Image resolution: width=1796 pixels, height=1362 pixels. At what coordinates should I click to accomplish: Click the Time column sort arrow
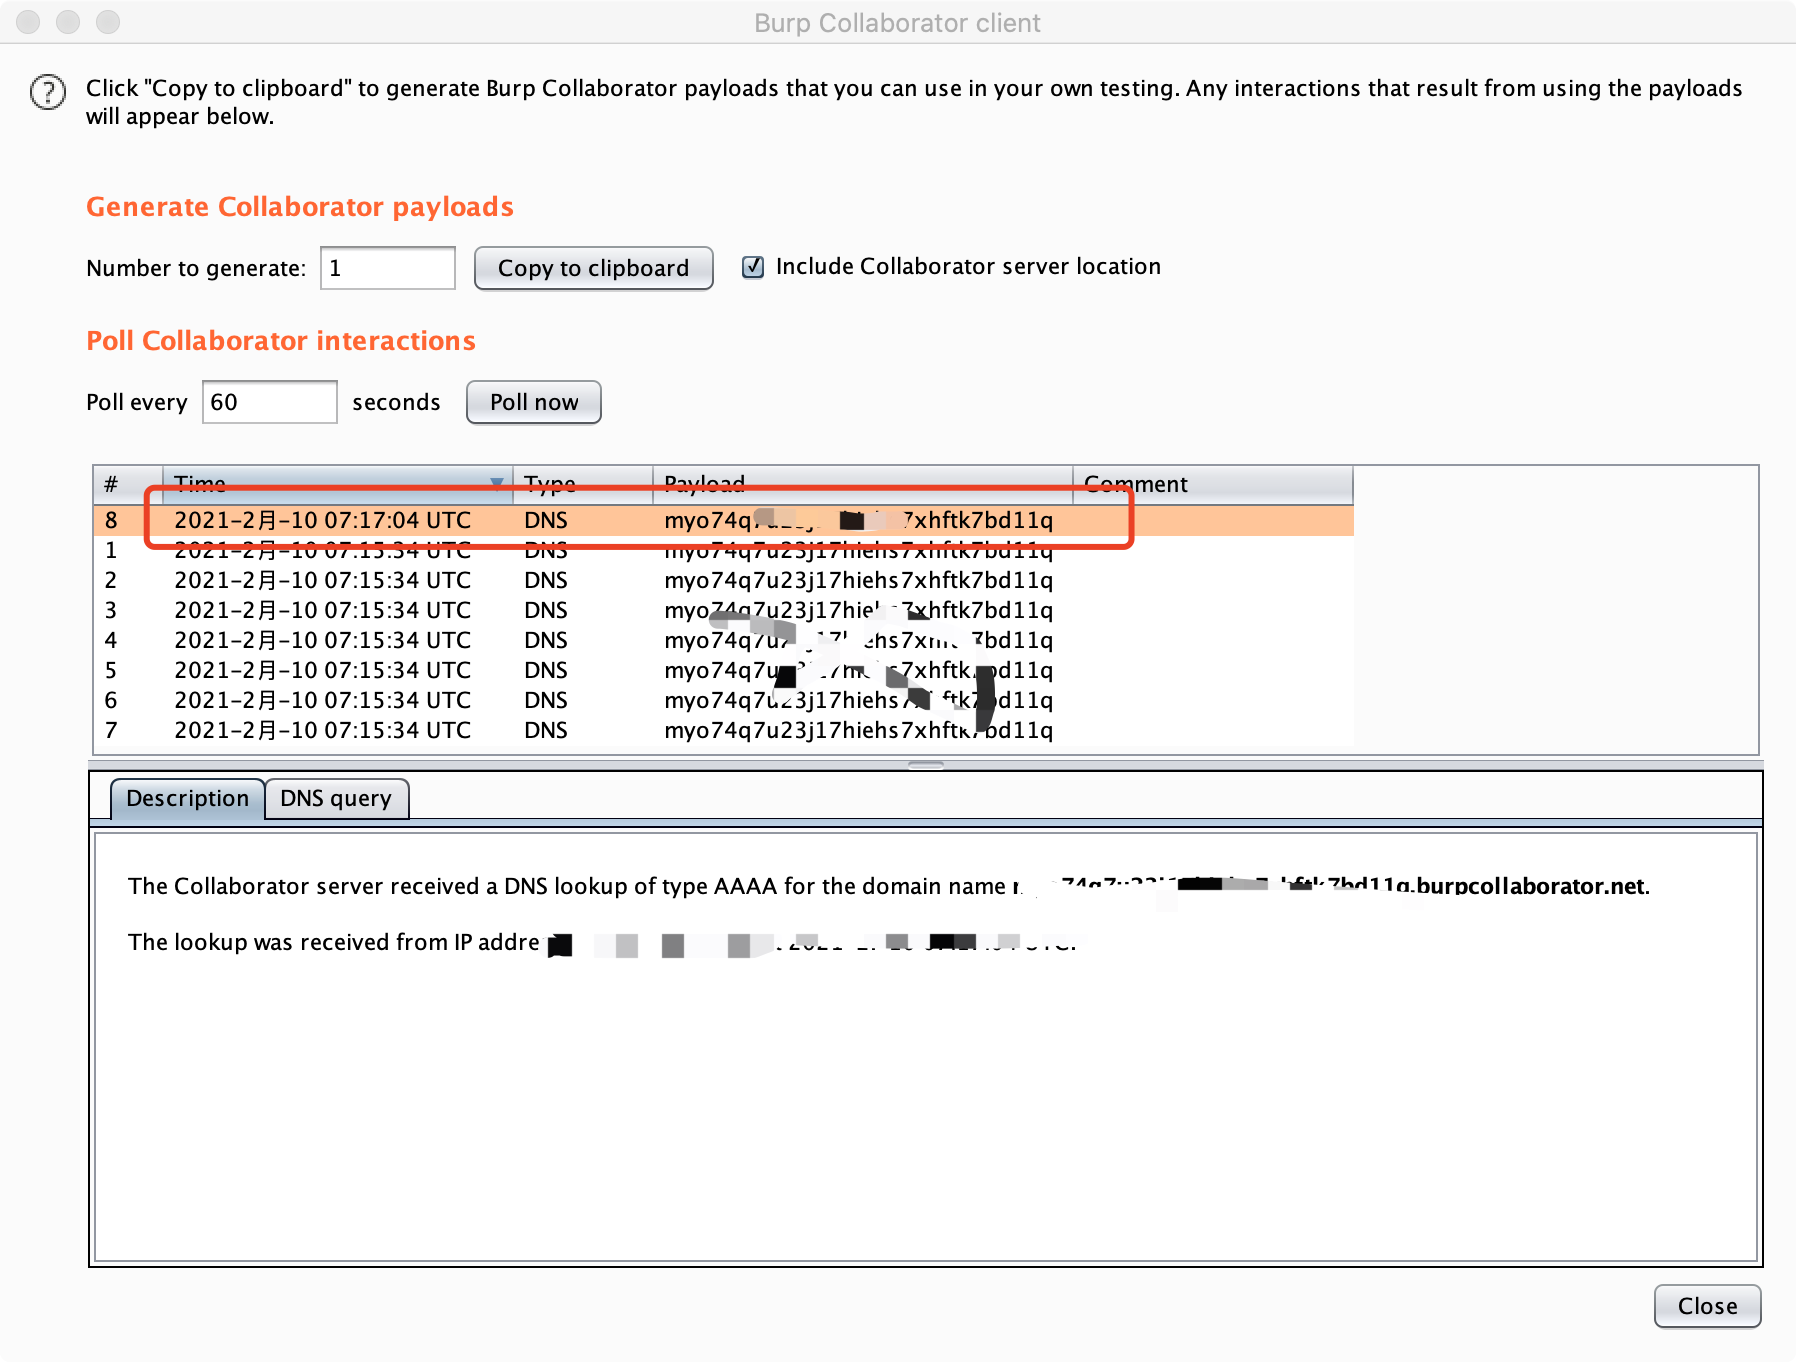(496, 484)
